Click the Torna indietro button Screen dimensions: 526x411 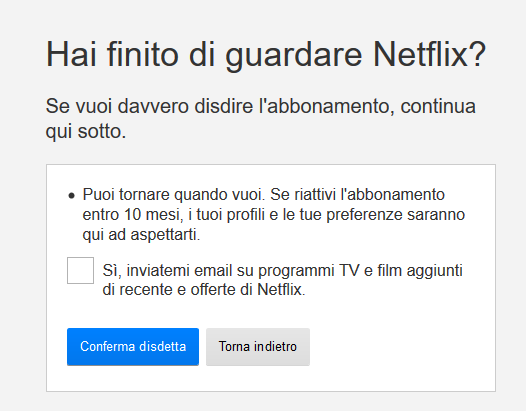[258, 347]
